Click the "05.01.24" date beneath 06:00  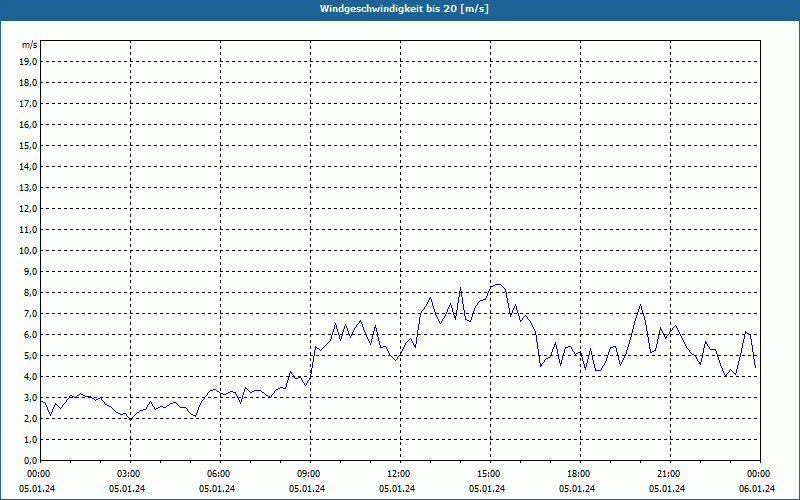click(217, 489)
